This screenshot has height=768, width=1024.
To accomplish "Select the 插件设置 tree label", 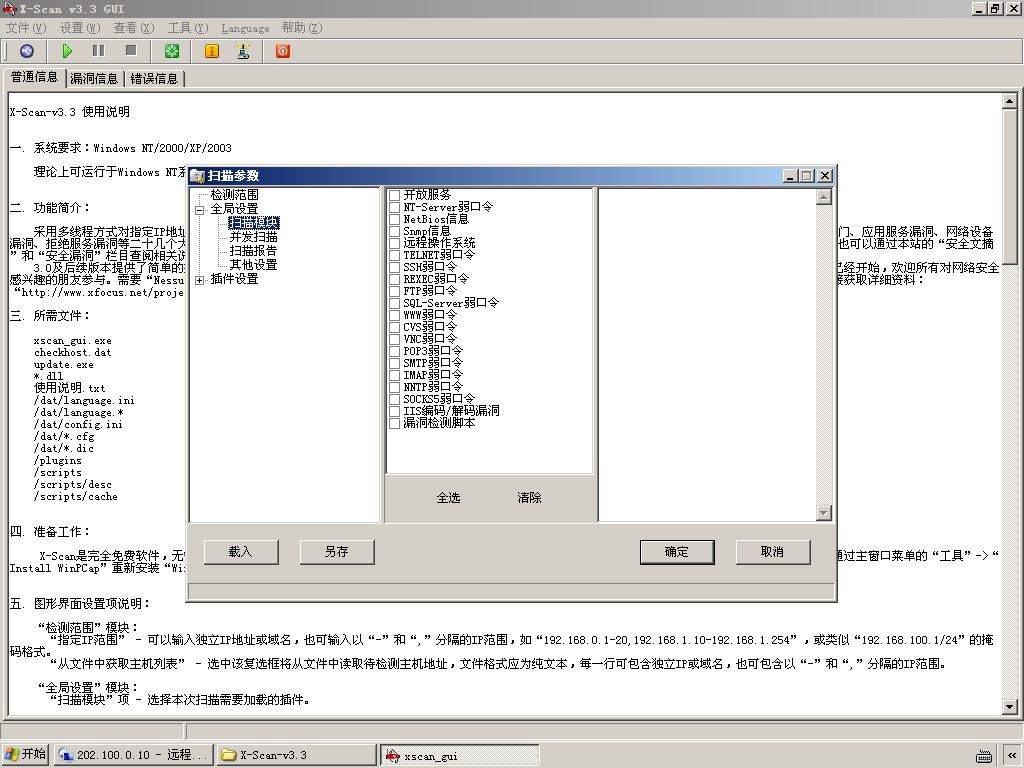I will (x=234, y=279).
